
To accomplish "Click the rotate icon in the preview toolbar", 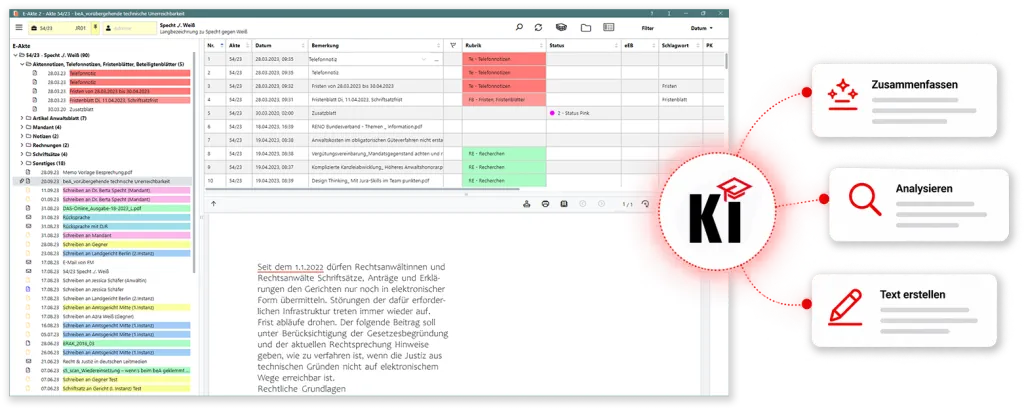I will (x=645, y=204).
